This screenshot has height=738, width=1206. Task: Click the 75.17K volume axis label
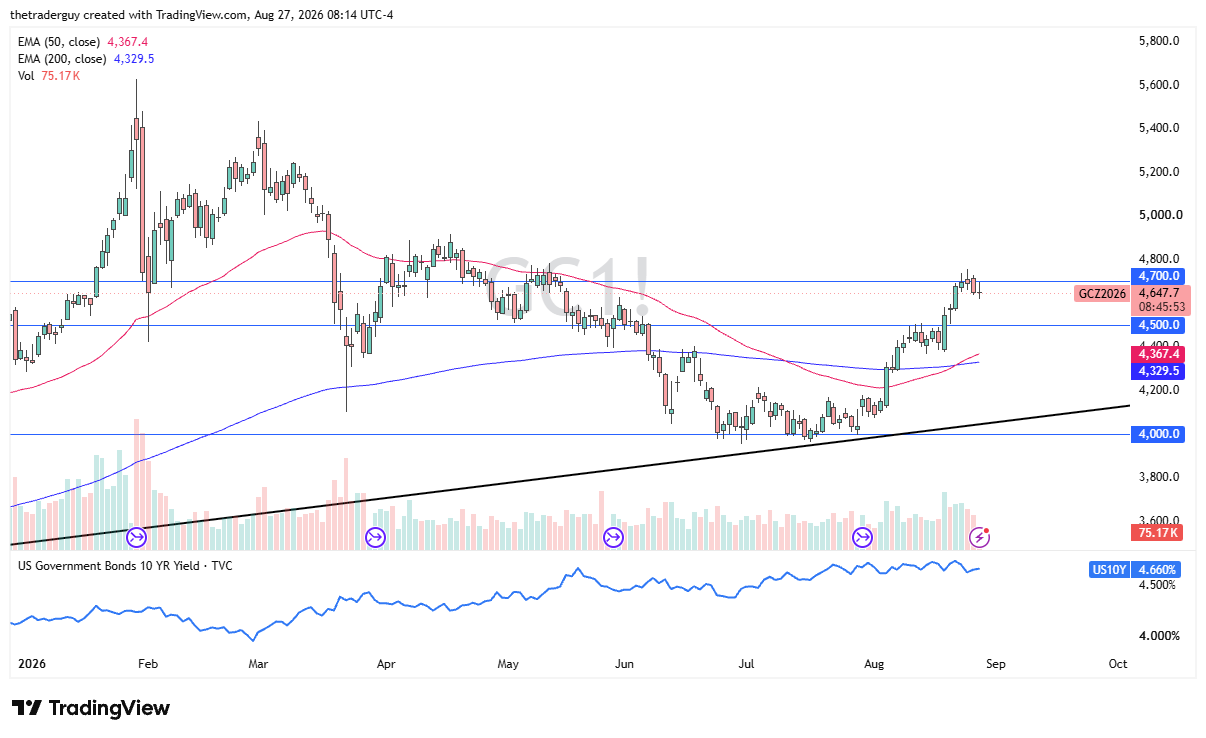tap(1158, 533)
